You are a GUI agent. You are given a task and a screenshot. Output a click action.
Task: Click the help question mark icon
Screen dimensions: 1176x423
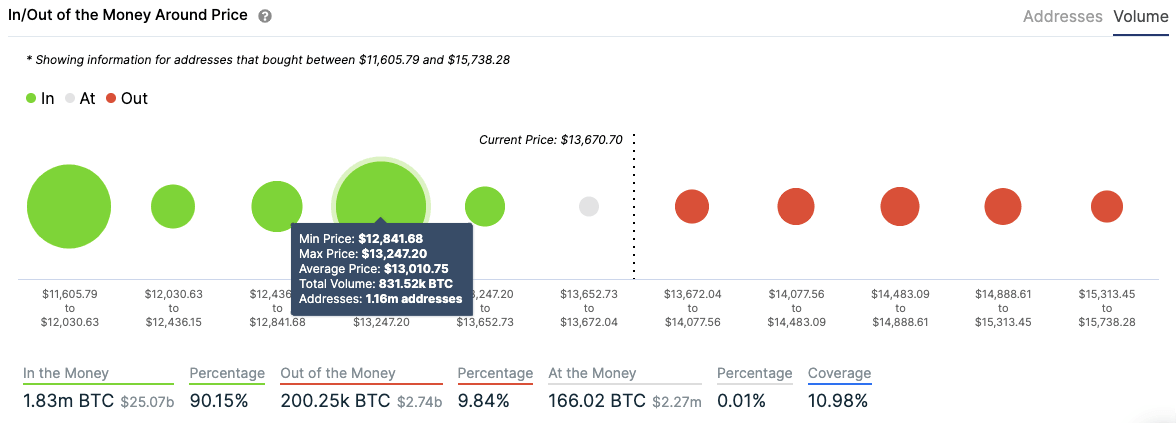pyautogui.click(x=265, y=17)
